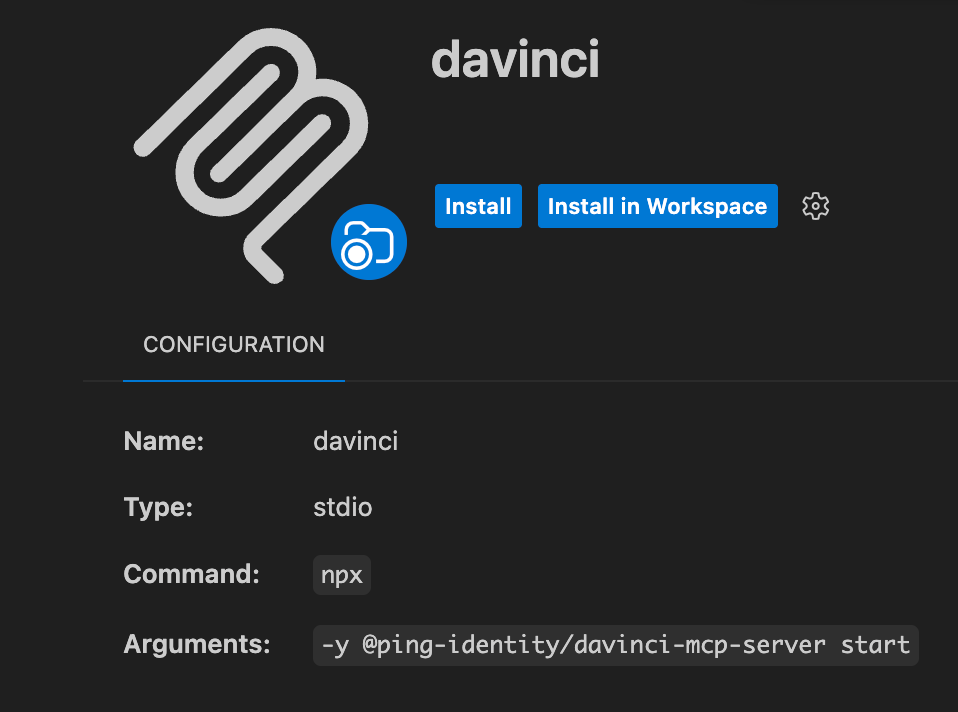Click the blue remote folder badge icon
958x712 pixels.
pos(368,242)
